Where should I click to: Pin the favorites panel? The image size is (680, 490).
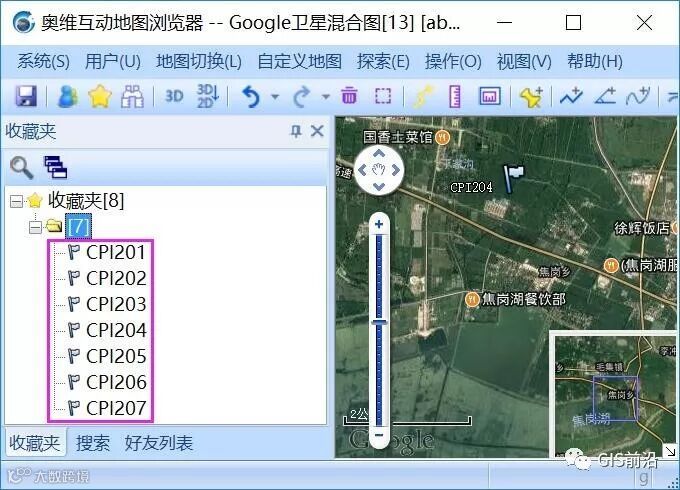296,131
